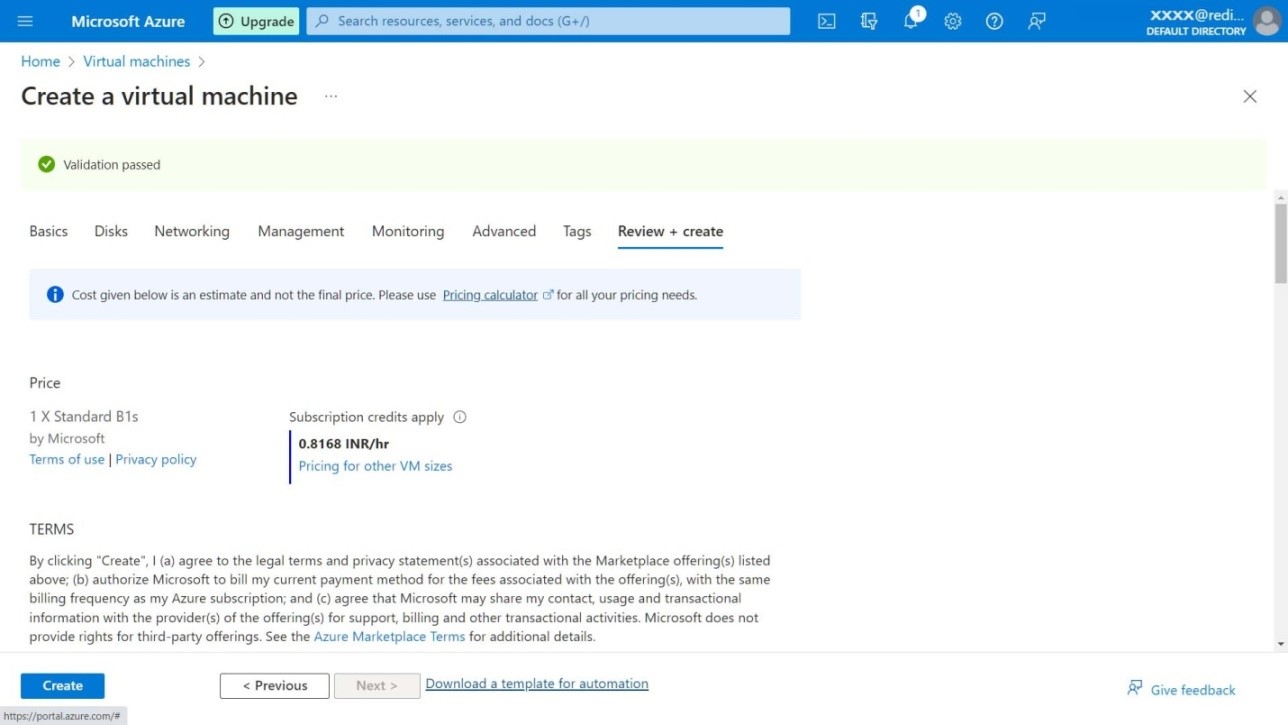The width and height of the screenshot is (1288, 725).
Task: Click the subscription credits info icon
Action: coord(460,417)
